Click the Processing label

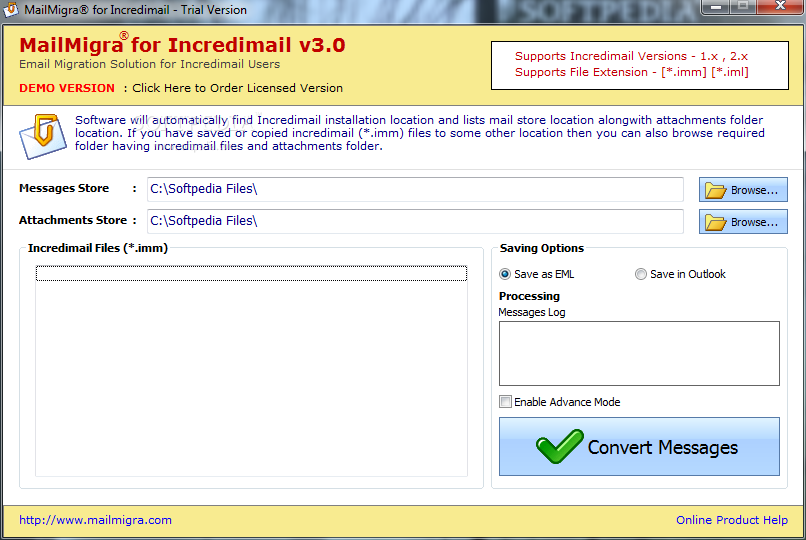pyautogui.click(x=529, y=296)
